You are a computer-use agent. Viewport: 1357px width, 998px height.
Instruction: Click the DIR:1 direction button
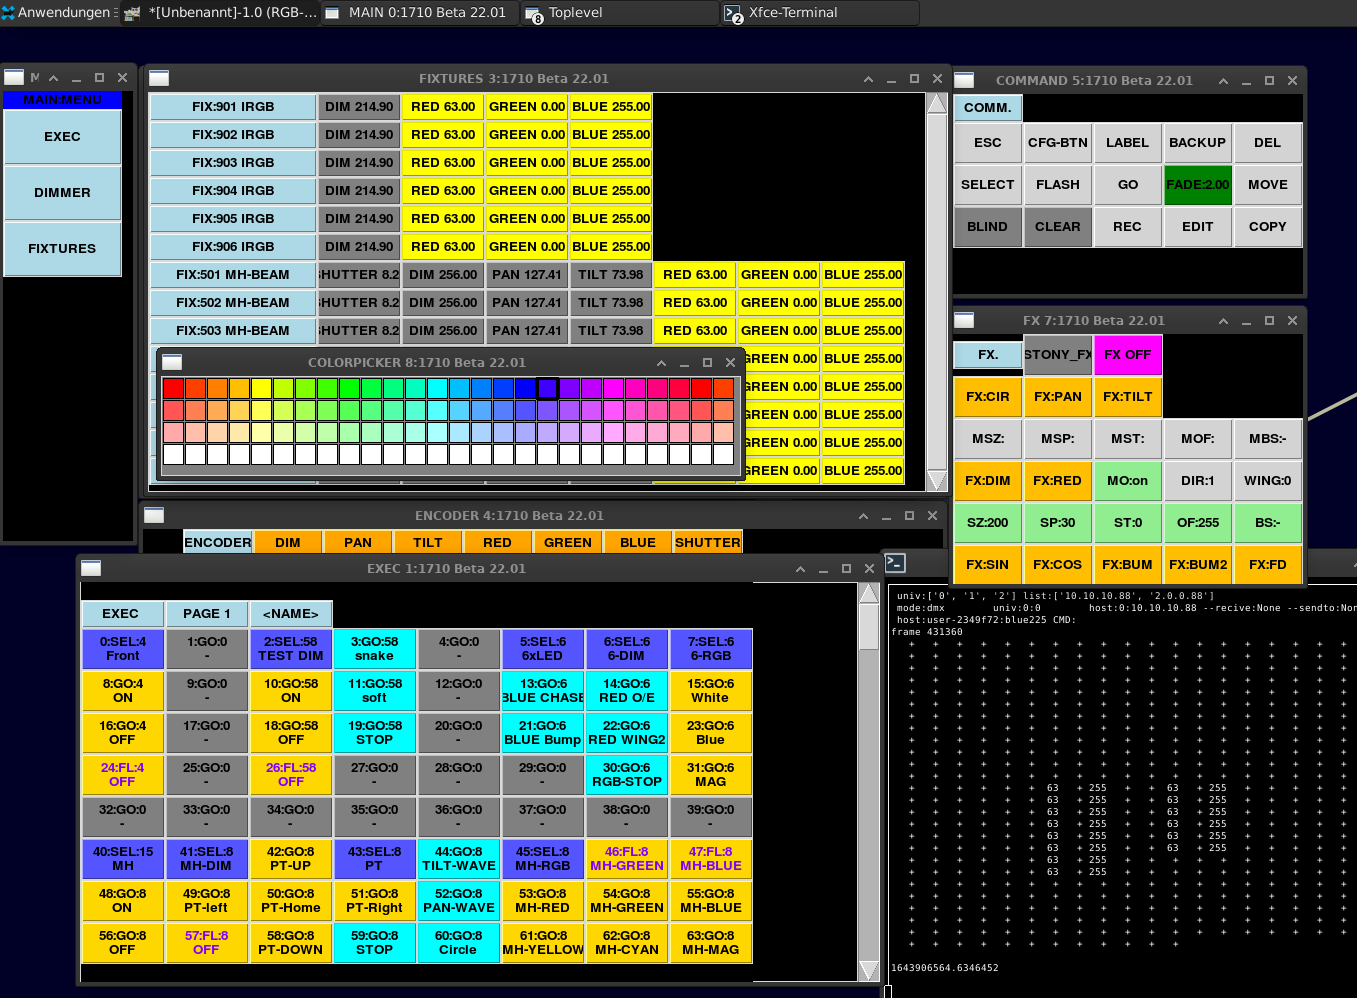(1198, 481)
